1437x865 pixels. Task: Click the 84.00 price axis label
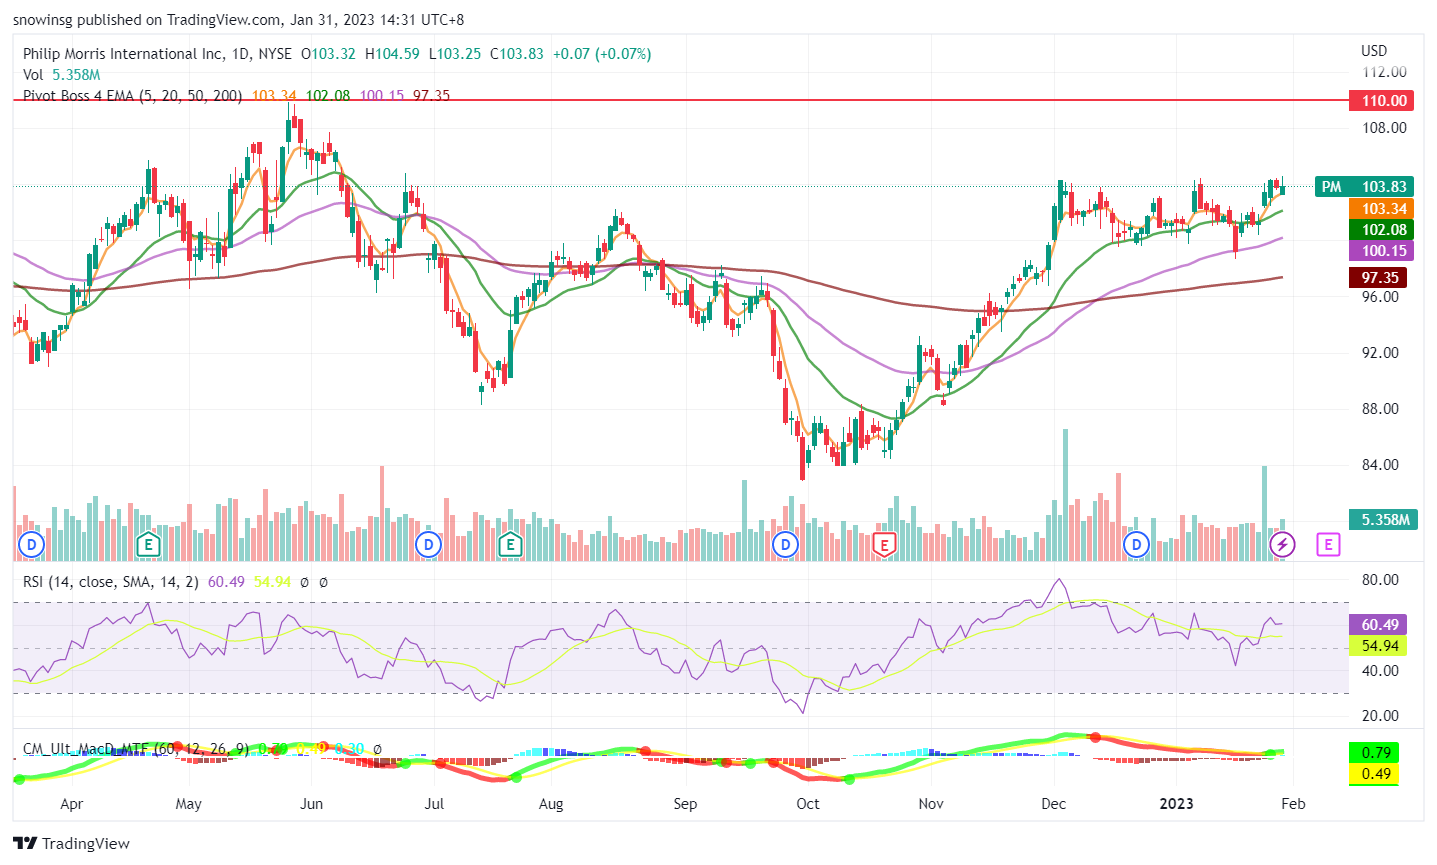1380,465
